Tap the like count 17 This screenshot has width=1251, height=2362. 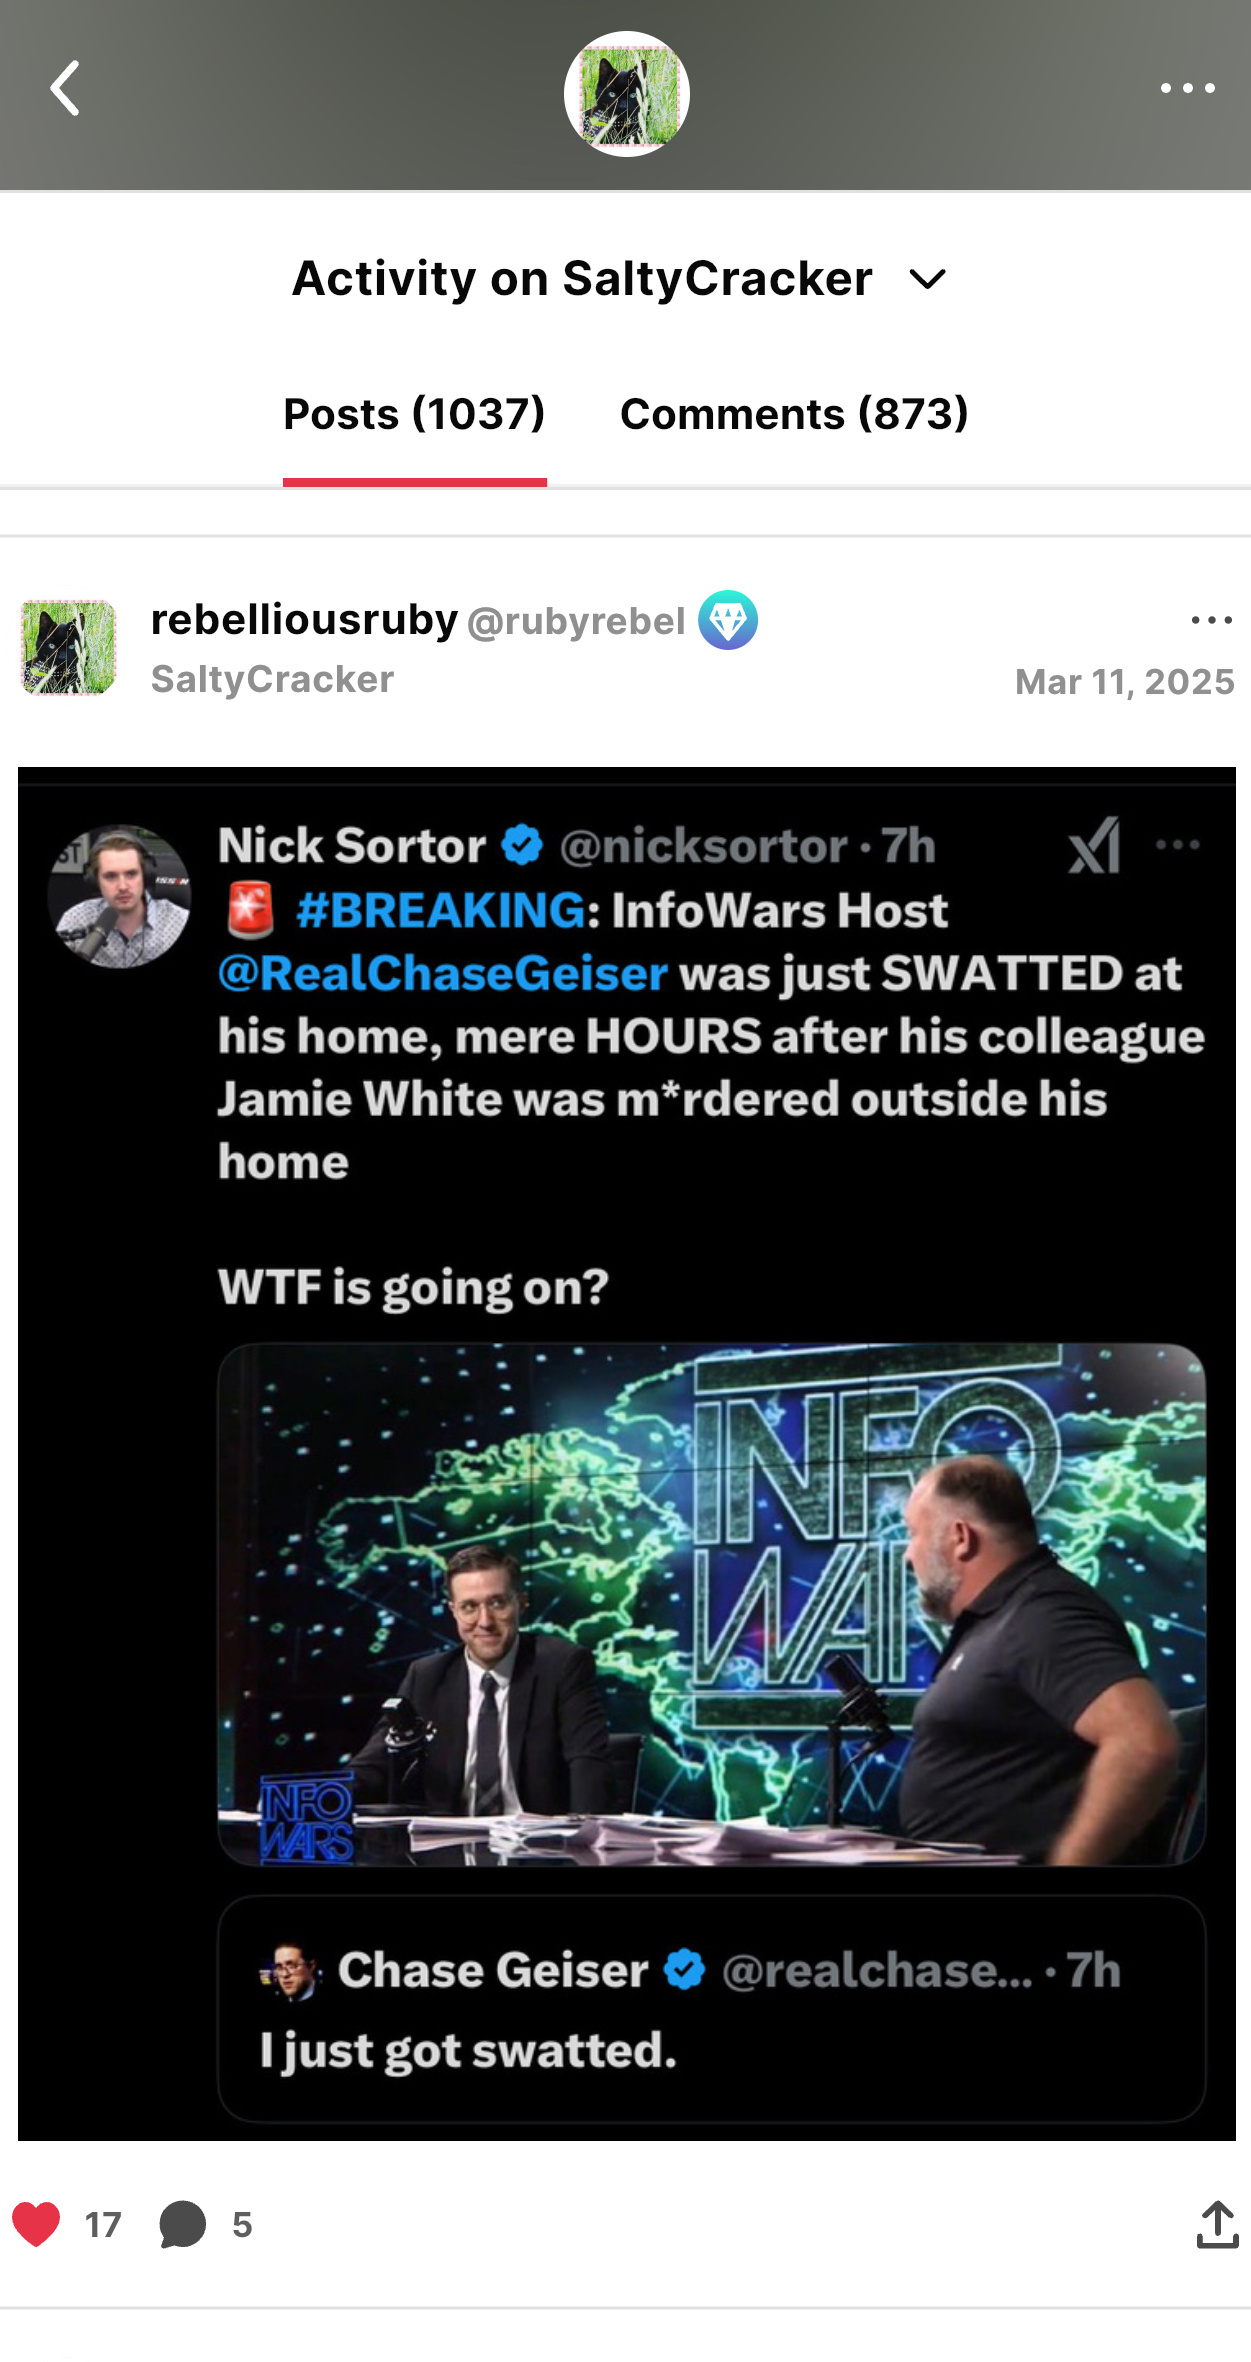coord(103,2226)
